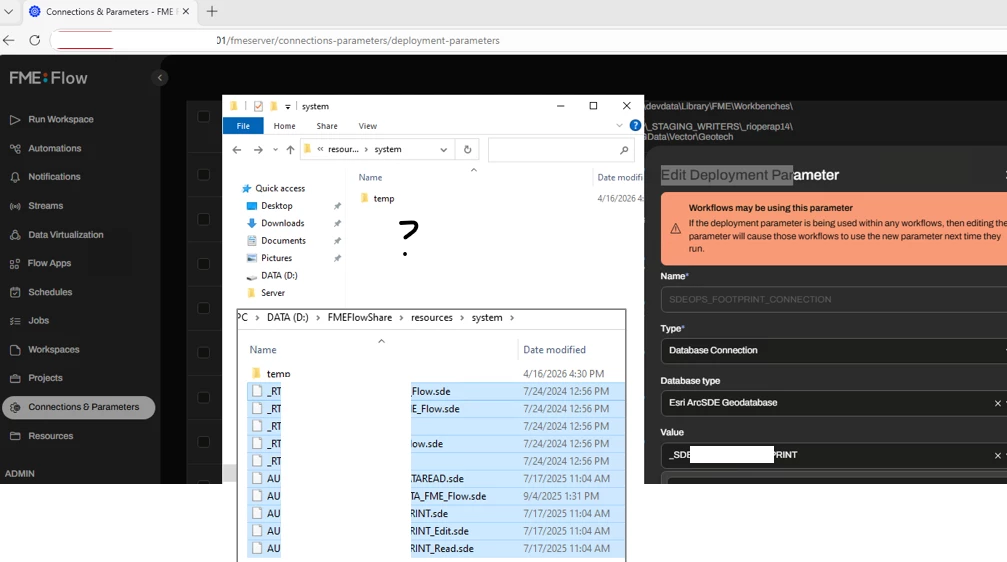The height and width of the screenshot is (562, 1007).
Task: Open Desktop in Explorer navigation pane
Action: click(x=277, y=206)
